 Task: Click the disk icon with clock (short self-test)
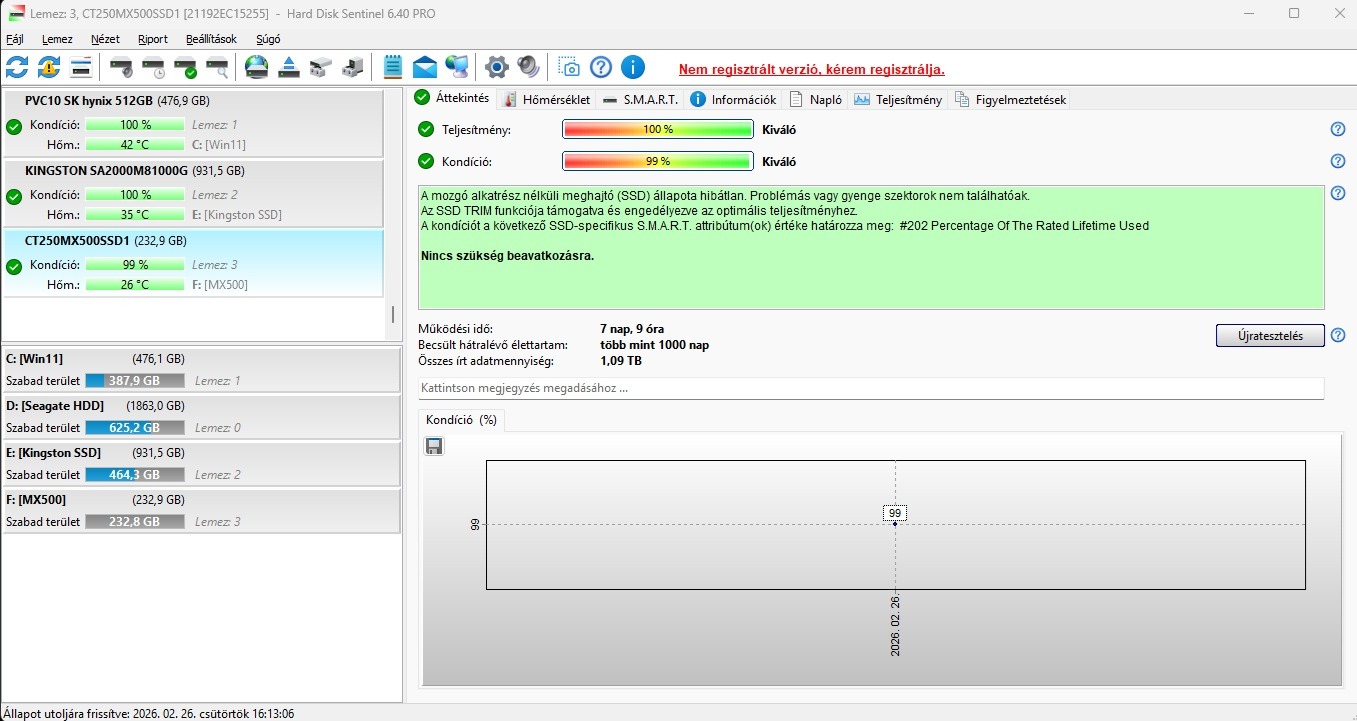154,68
